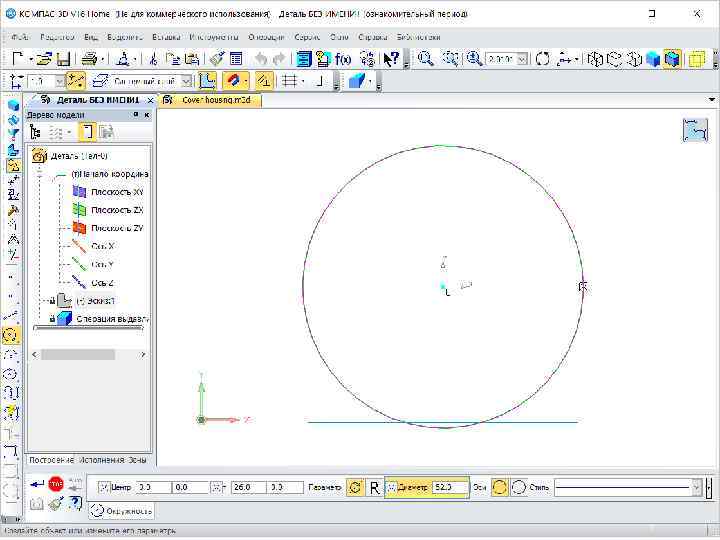Click the red Stop command button
This screenshot has width=720, height=540.
pyautogui.click(x=56, y=484)
